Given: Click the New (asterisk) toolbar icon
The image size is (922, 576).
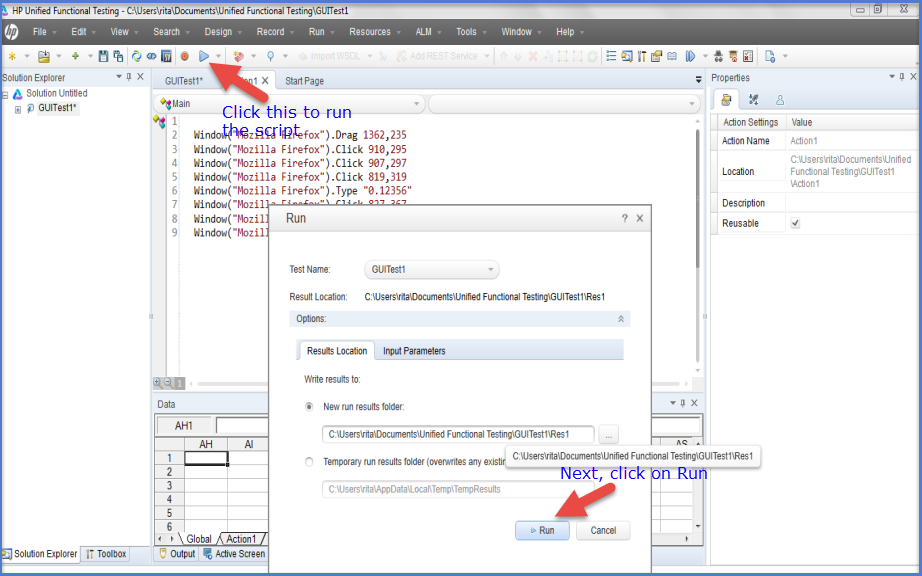Looking at the screenshot, I should coord(12,56).
